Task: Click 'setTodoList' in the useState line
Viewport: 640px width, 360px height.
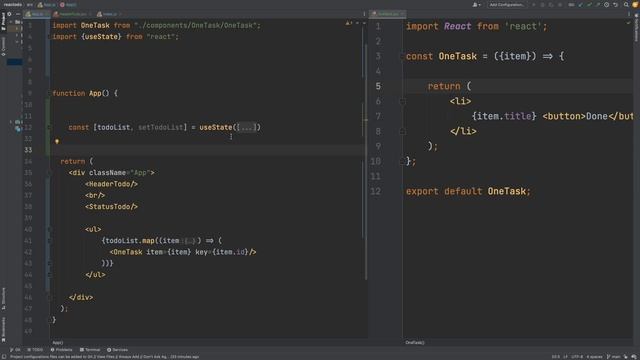Action: [x=160, y=127]
